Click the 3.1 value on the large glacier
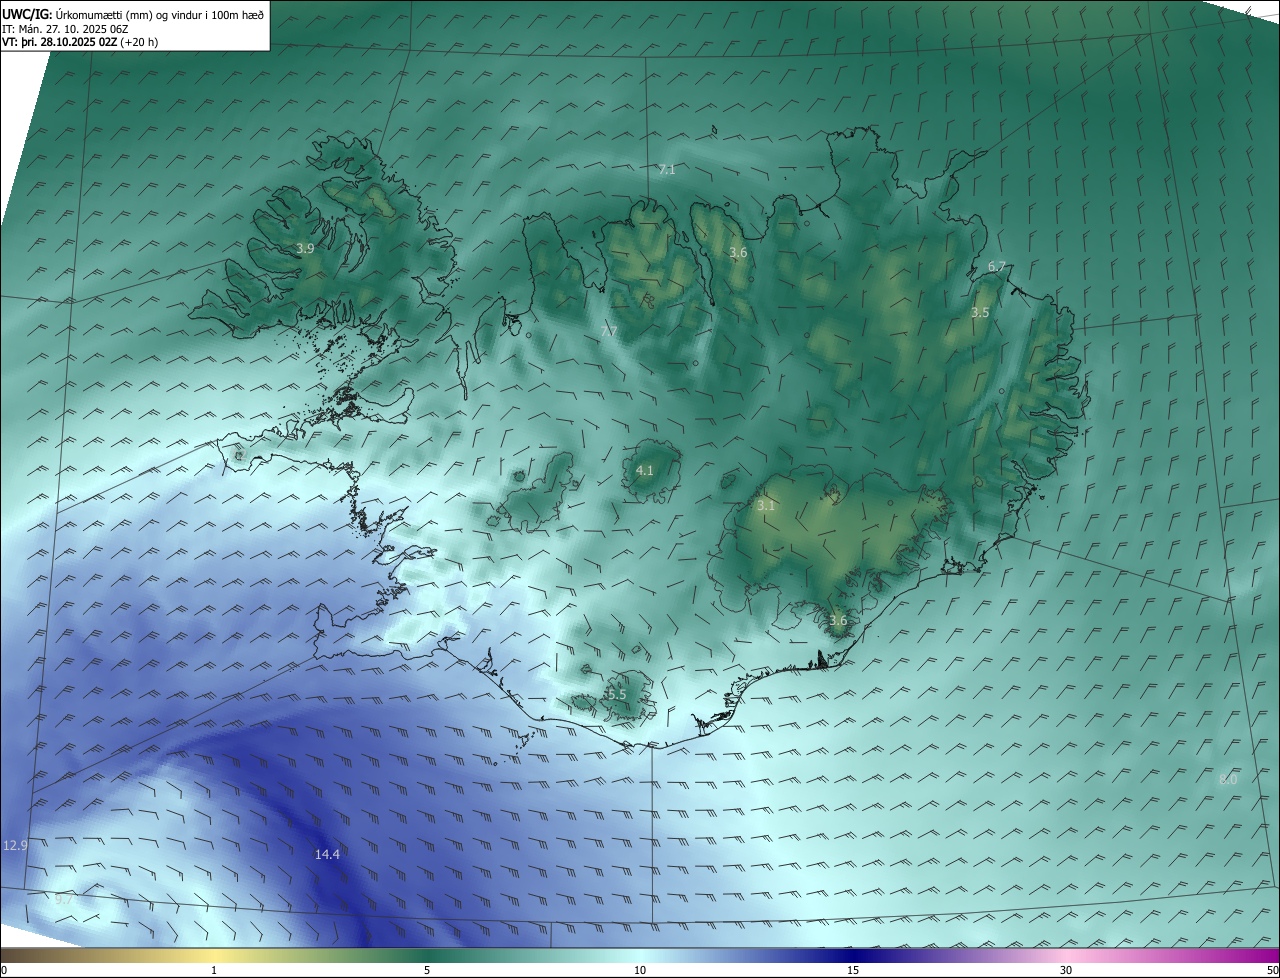1280x978 pixels. [766, 506]
